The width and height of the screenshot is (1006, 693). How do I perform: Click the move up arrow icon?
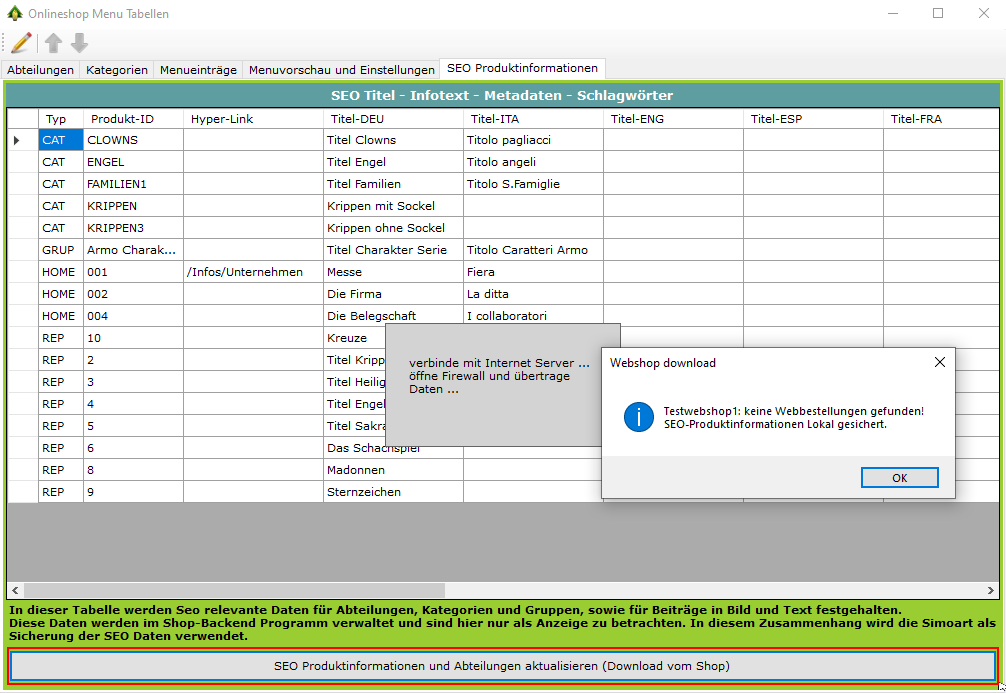[x=53, y=42]
